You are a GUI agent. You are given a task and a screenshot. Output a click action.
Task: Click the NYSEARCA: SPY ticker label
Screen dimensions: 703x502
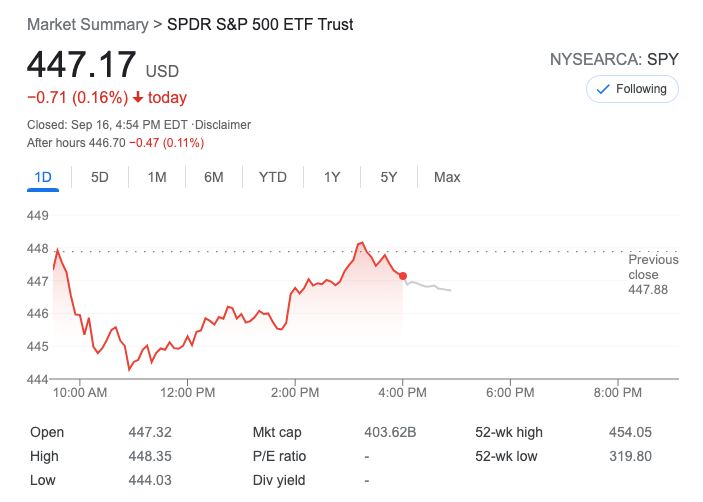[614, 59]
